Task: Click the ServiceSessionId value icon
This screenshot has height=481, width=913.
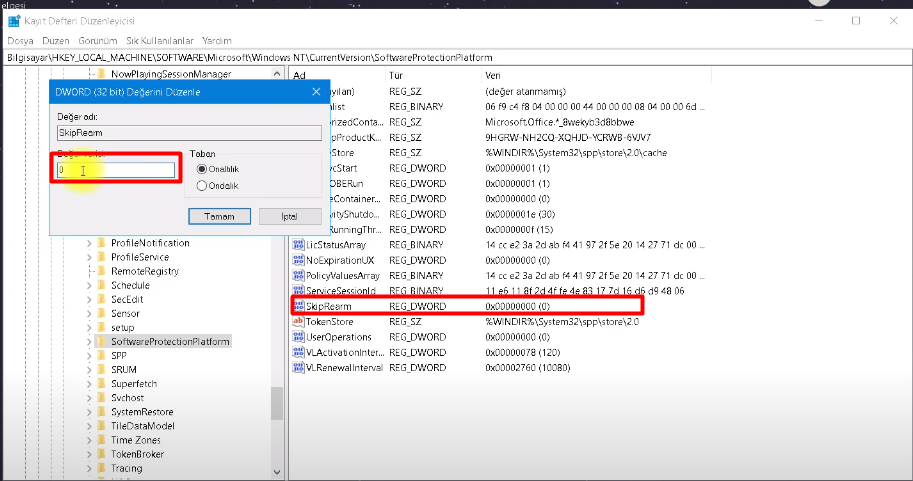Action: (x=298, y=291)
